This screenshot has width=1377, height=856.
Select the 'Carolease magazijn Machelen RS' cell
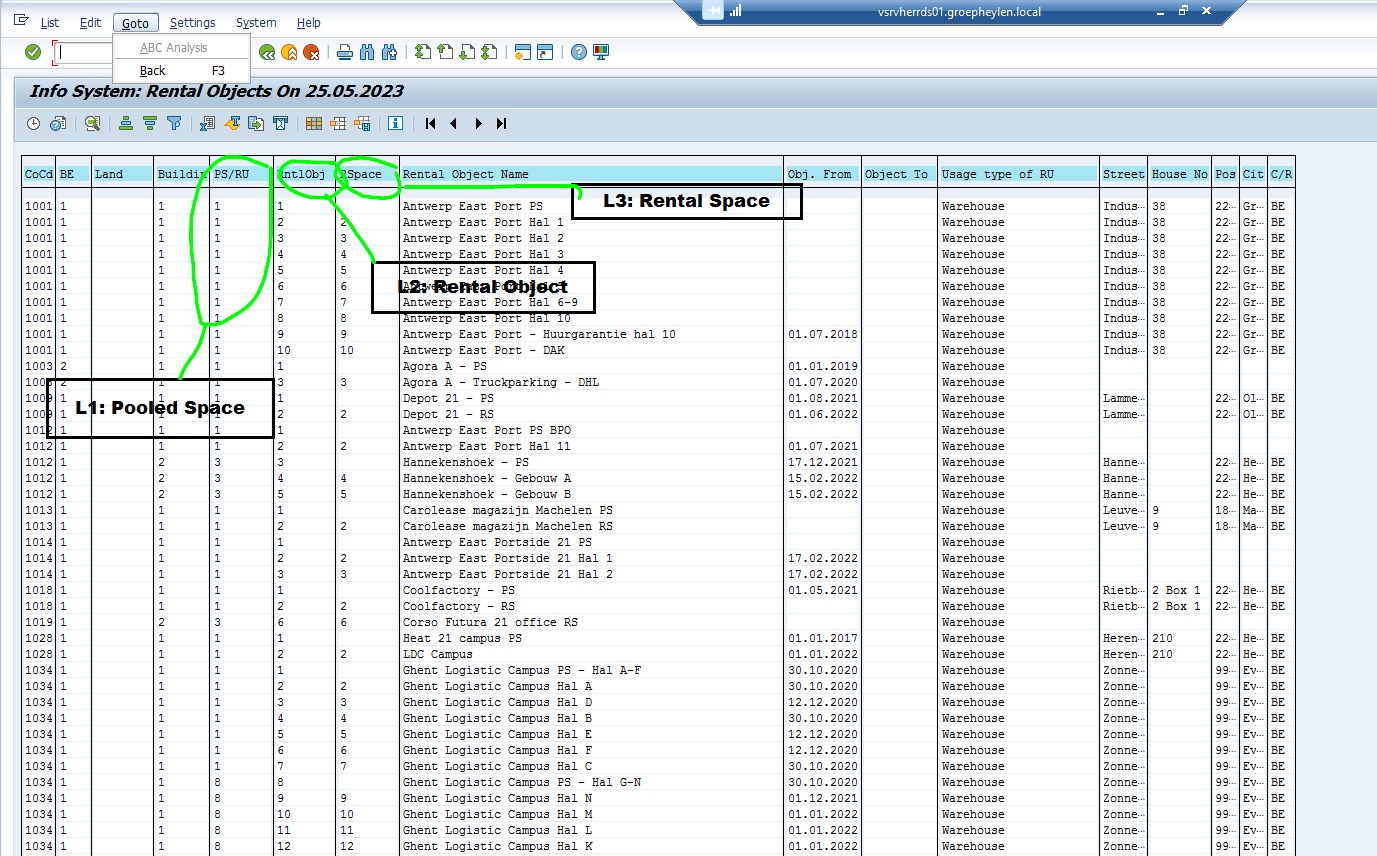click(x=591, y=526)
